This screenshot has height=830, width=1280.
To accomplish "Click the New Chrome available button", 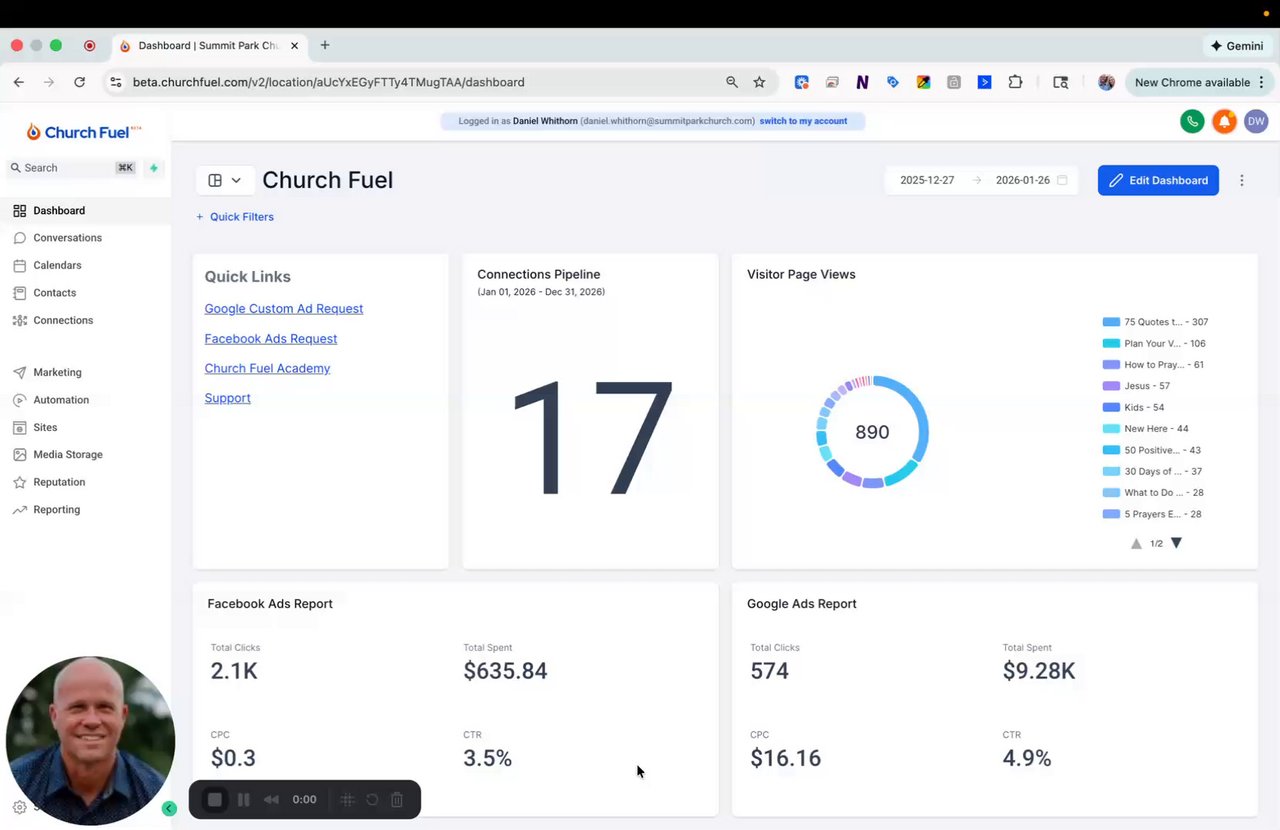I will click(x=1200, y=82).
